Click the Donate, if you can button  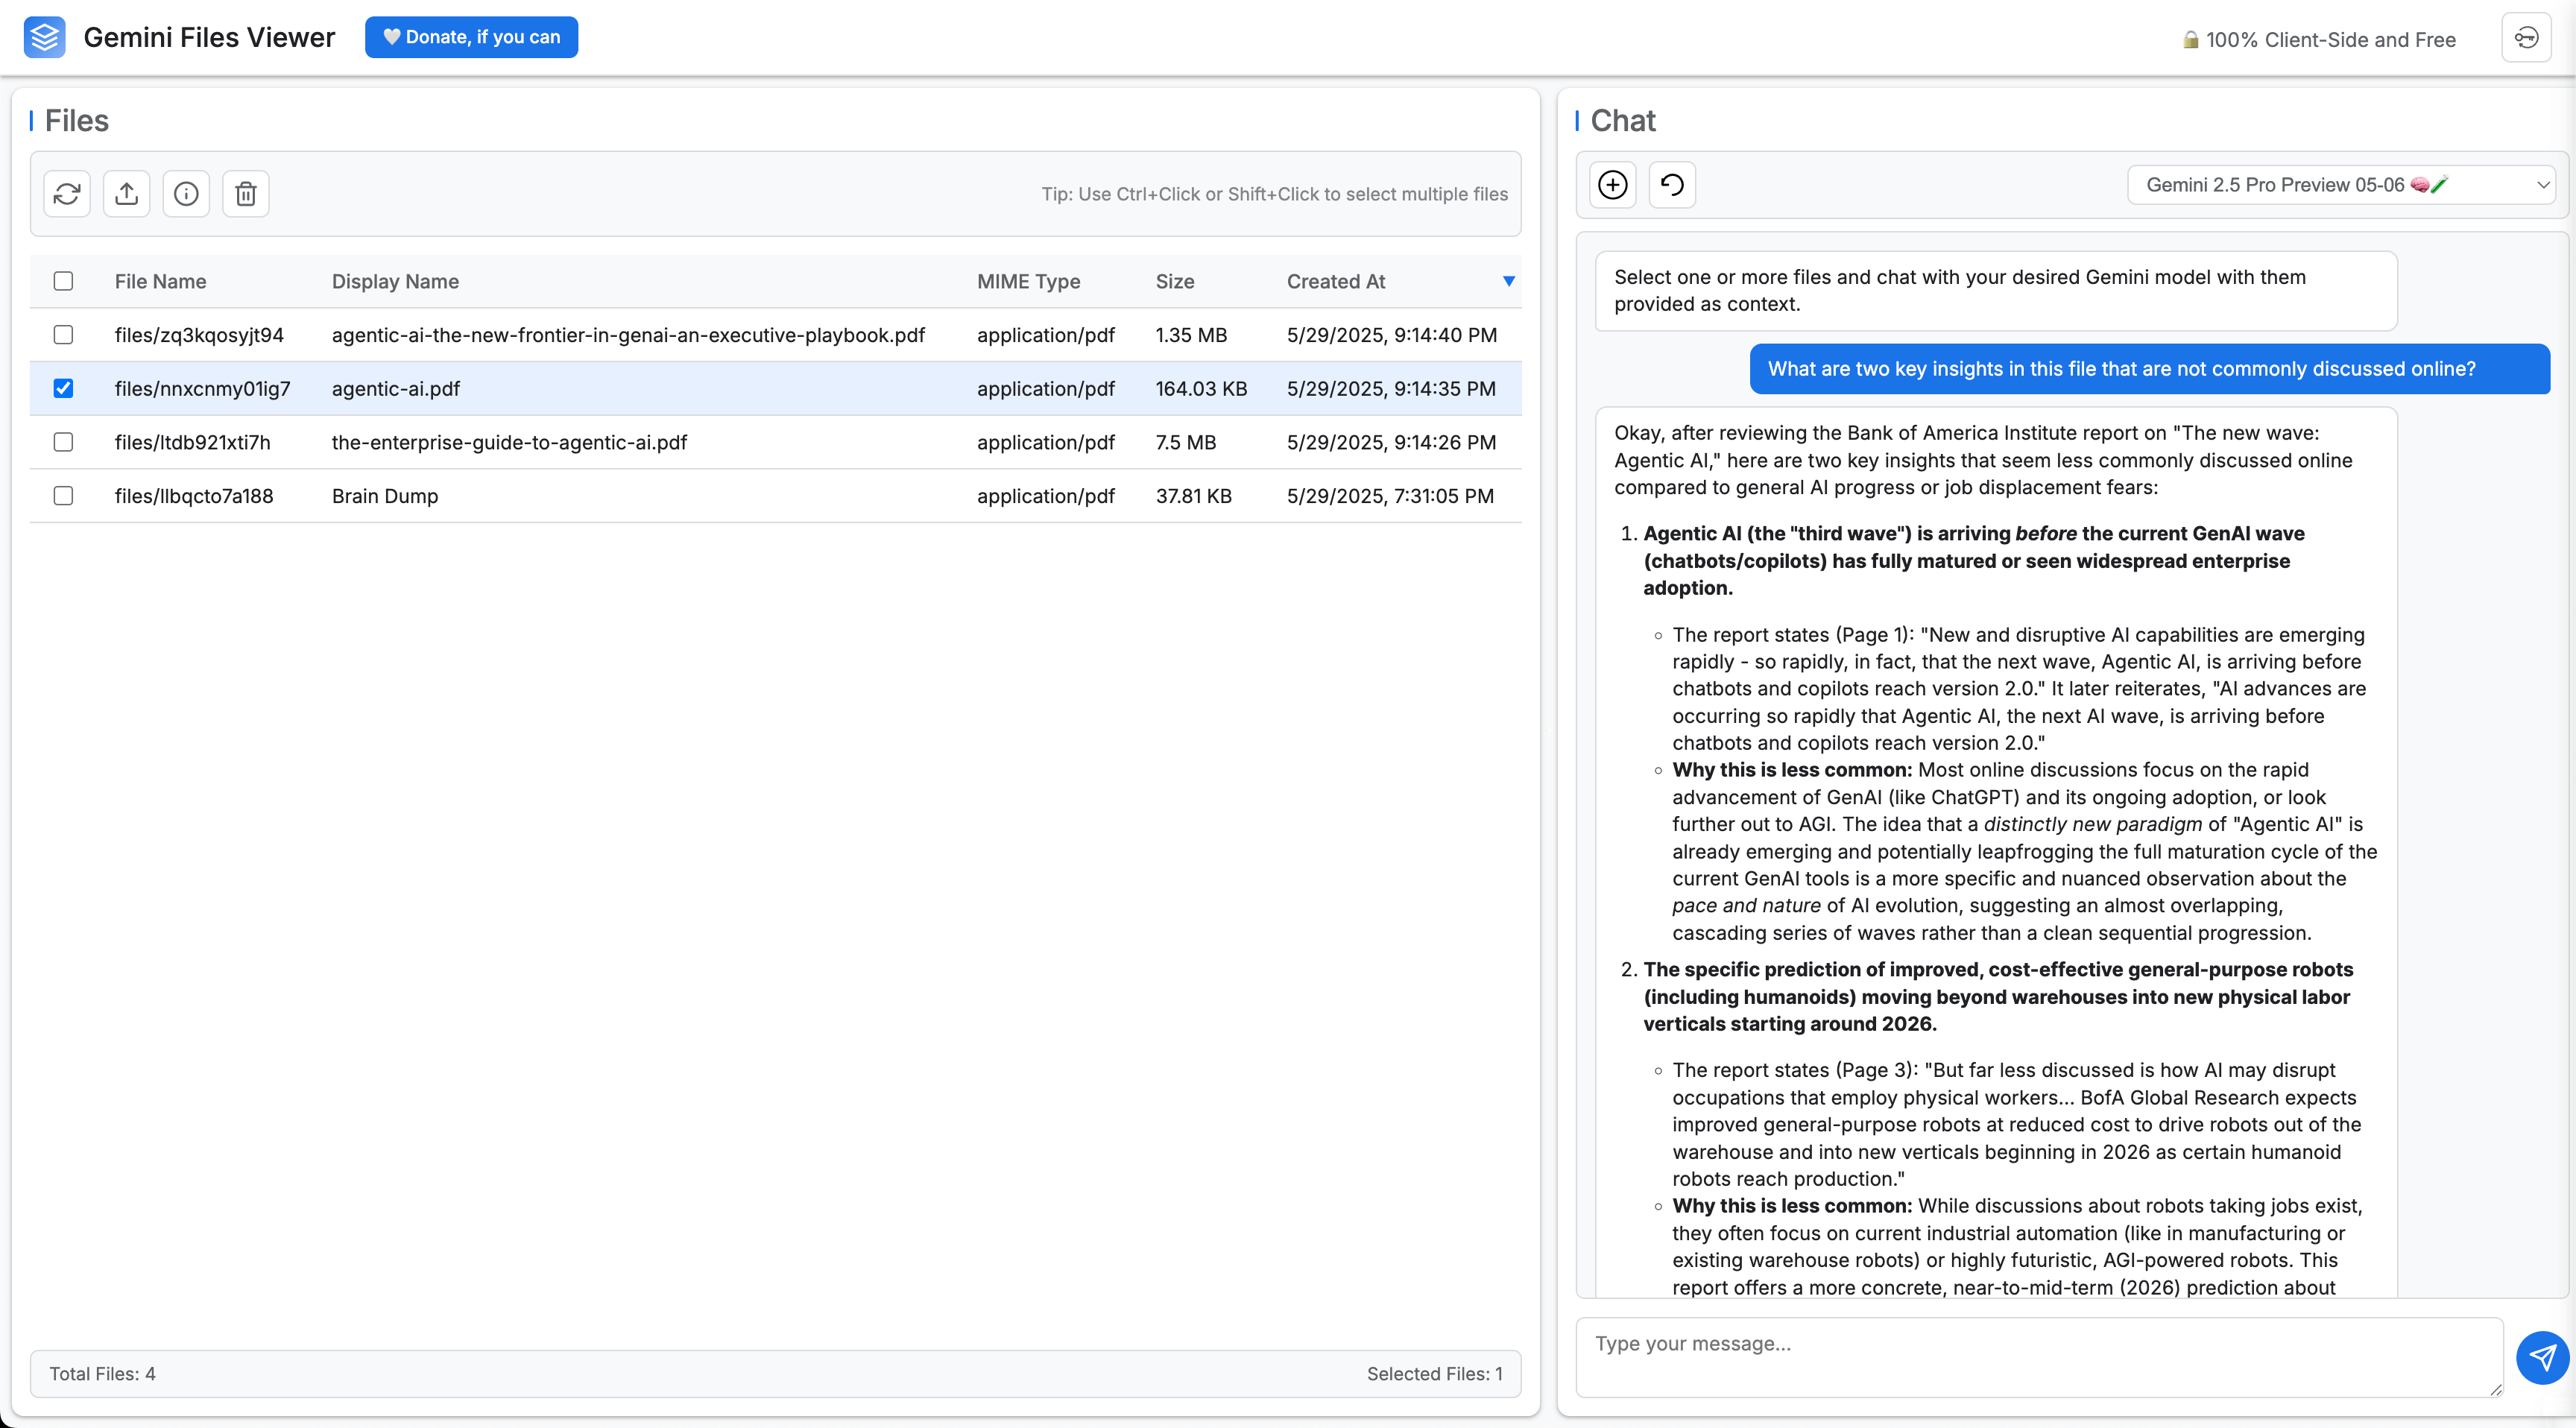(x=471, y=37)
